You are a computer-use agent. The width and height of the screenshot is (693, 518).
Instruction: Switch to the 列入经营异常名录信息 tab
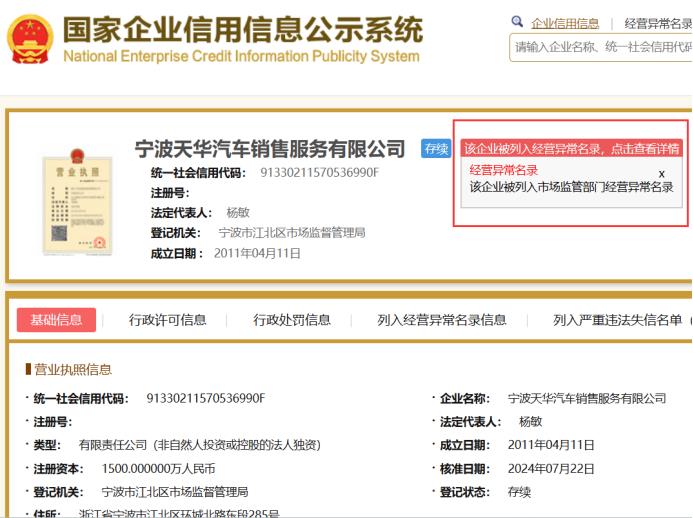(x=442, y=320)
